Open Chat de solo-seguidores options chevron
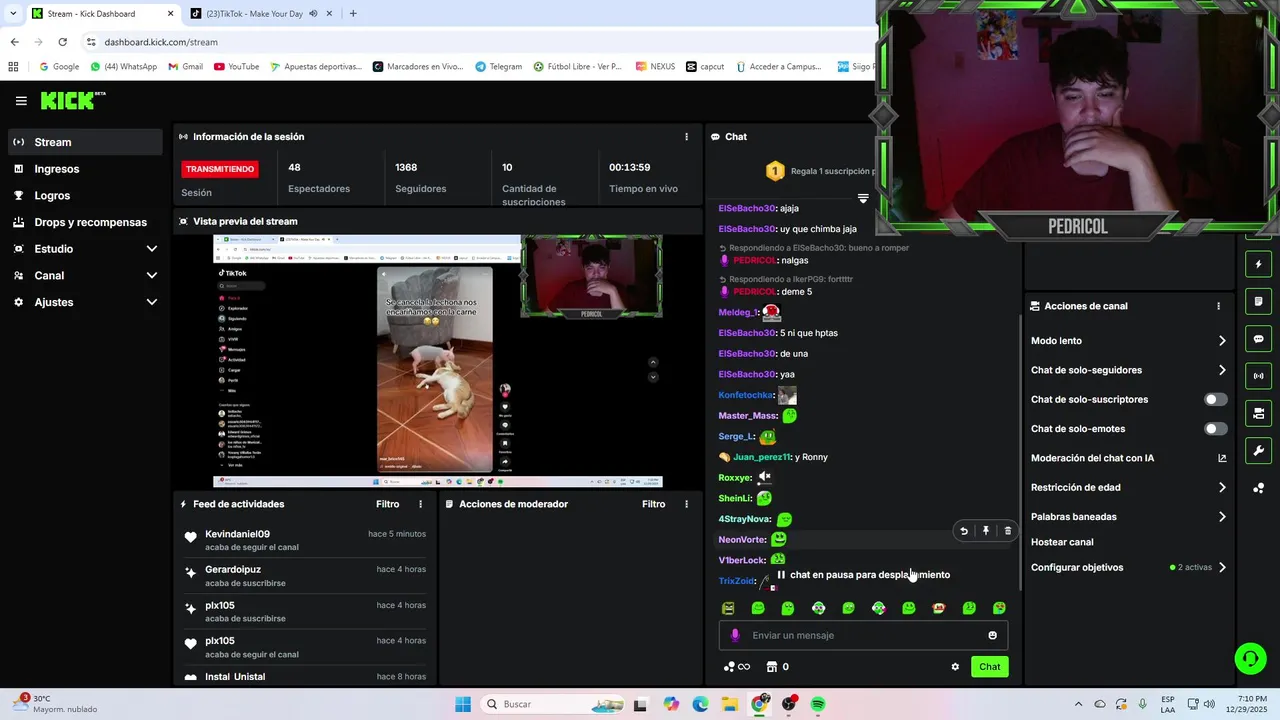The height and width of the screenshot is (720, 1280). tap(1222, 370)
